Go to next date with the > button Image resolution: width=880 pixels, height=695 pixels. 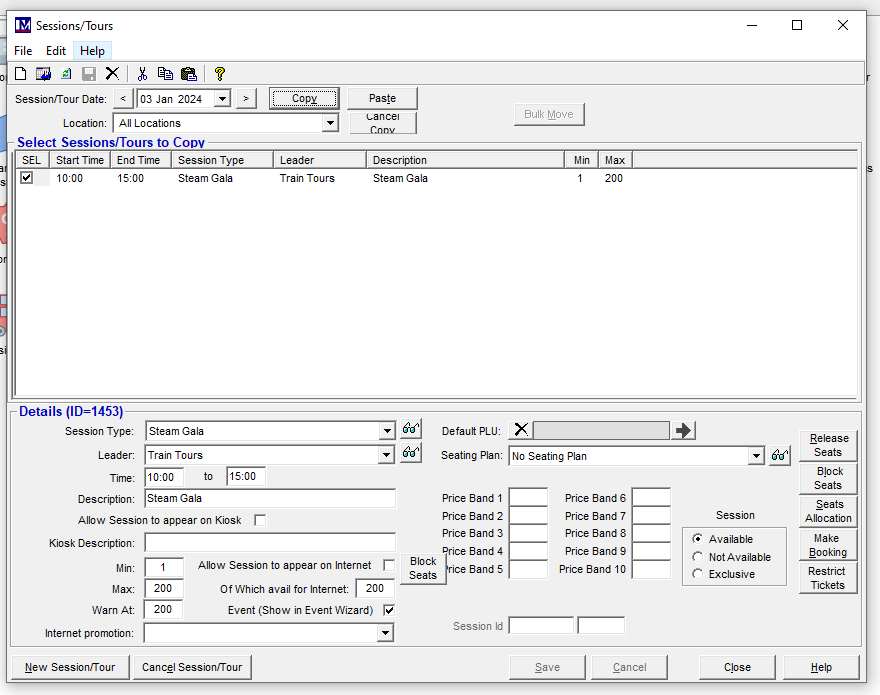pos(246,98)
